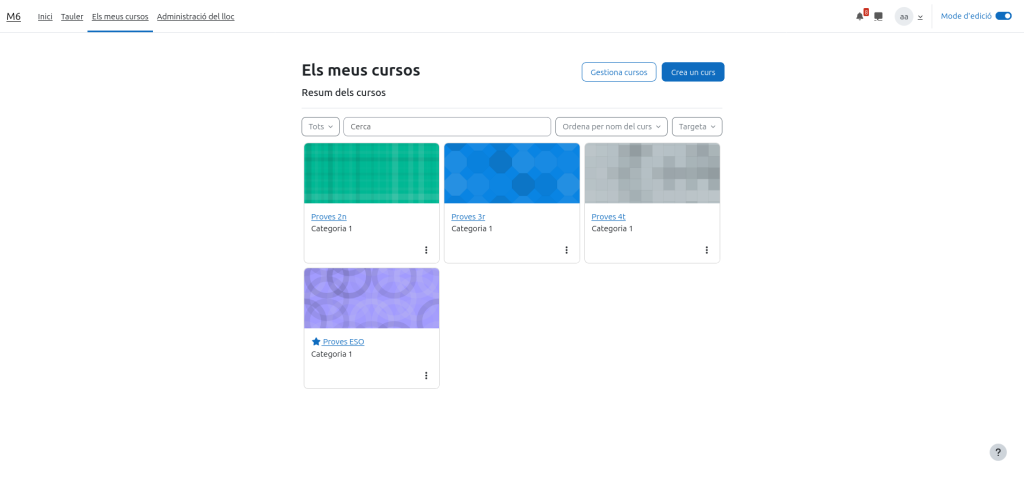1024x478 pixels.
Task: Open three-dot menu for Proves 3r
Action: click(x=566, y=250)
